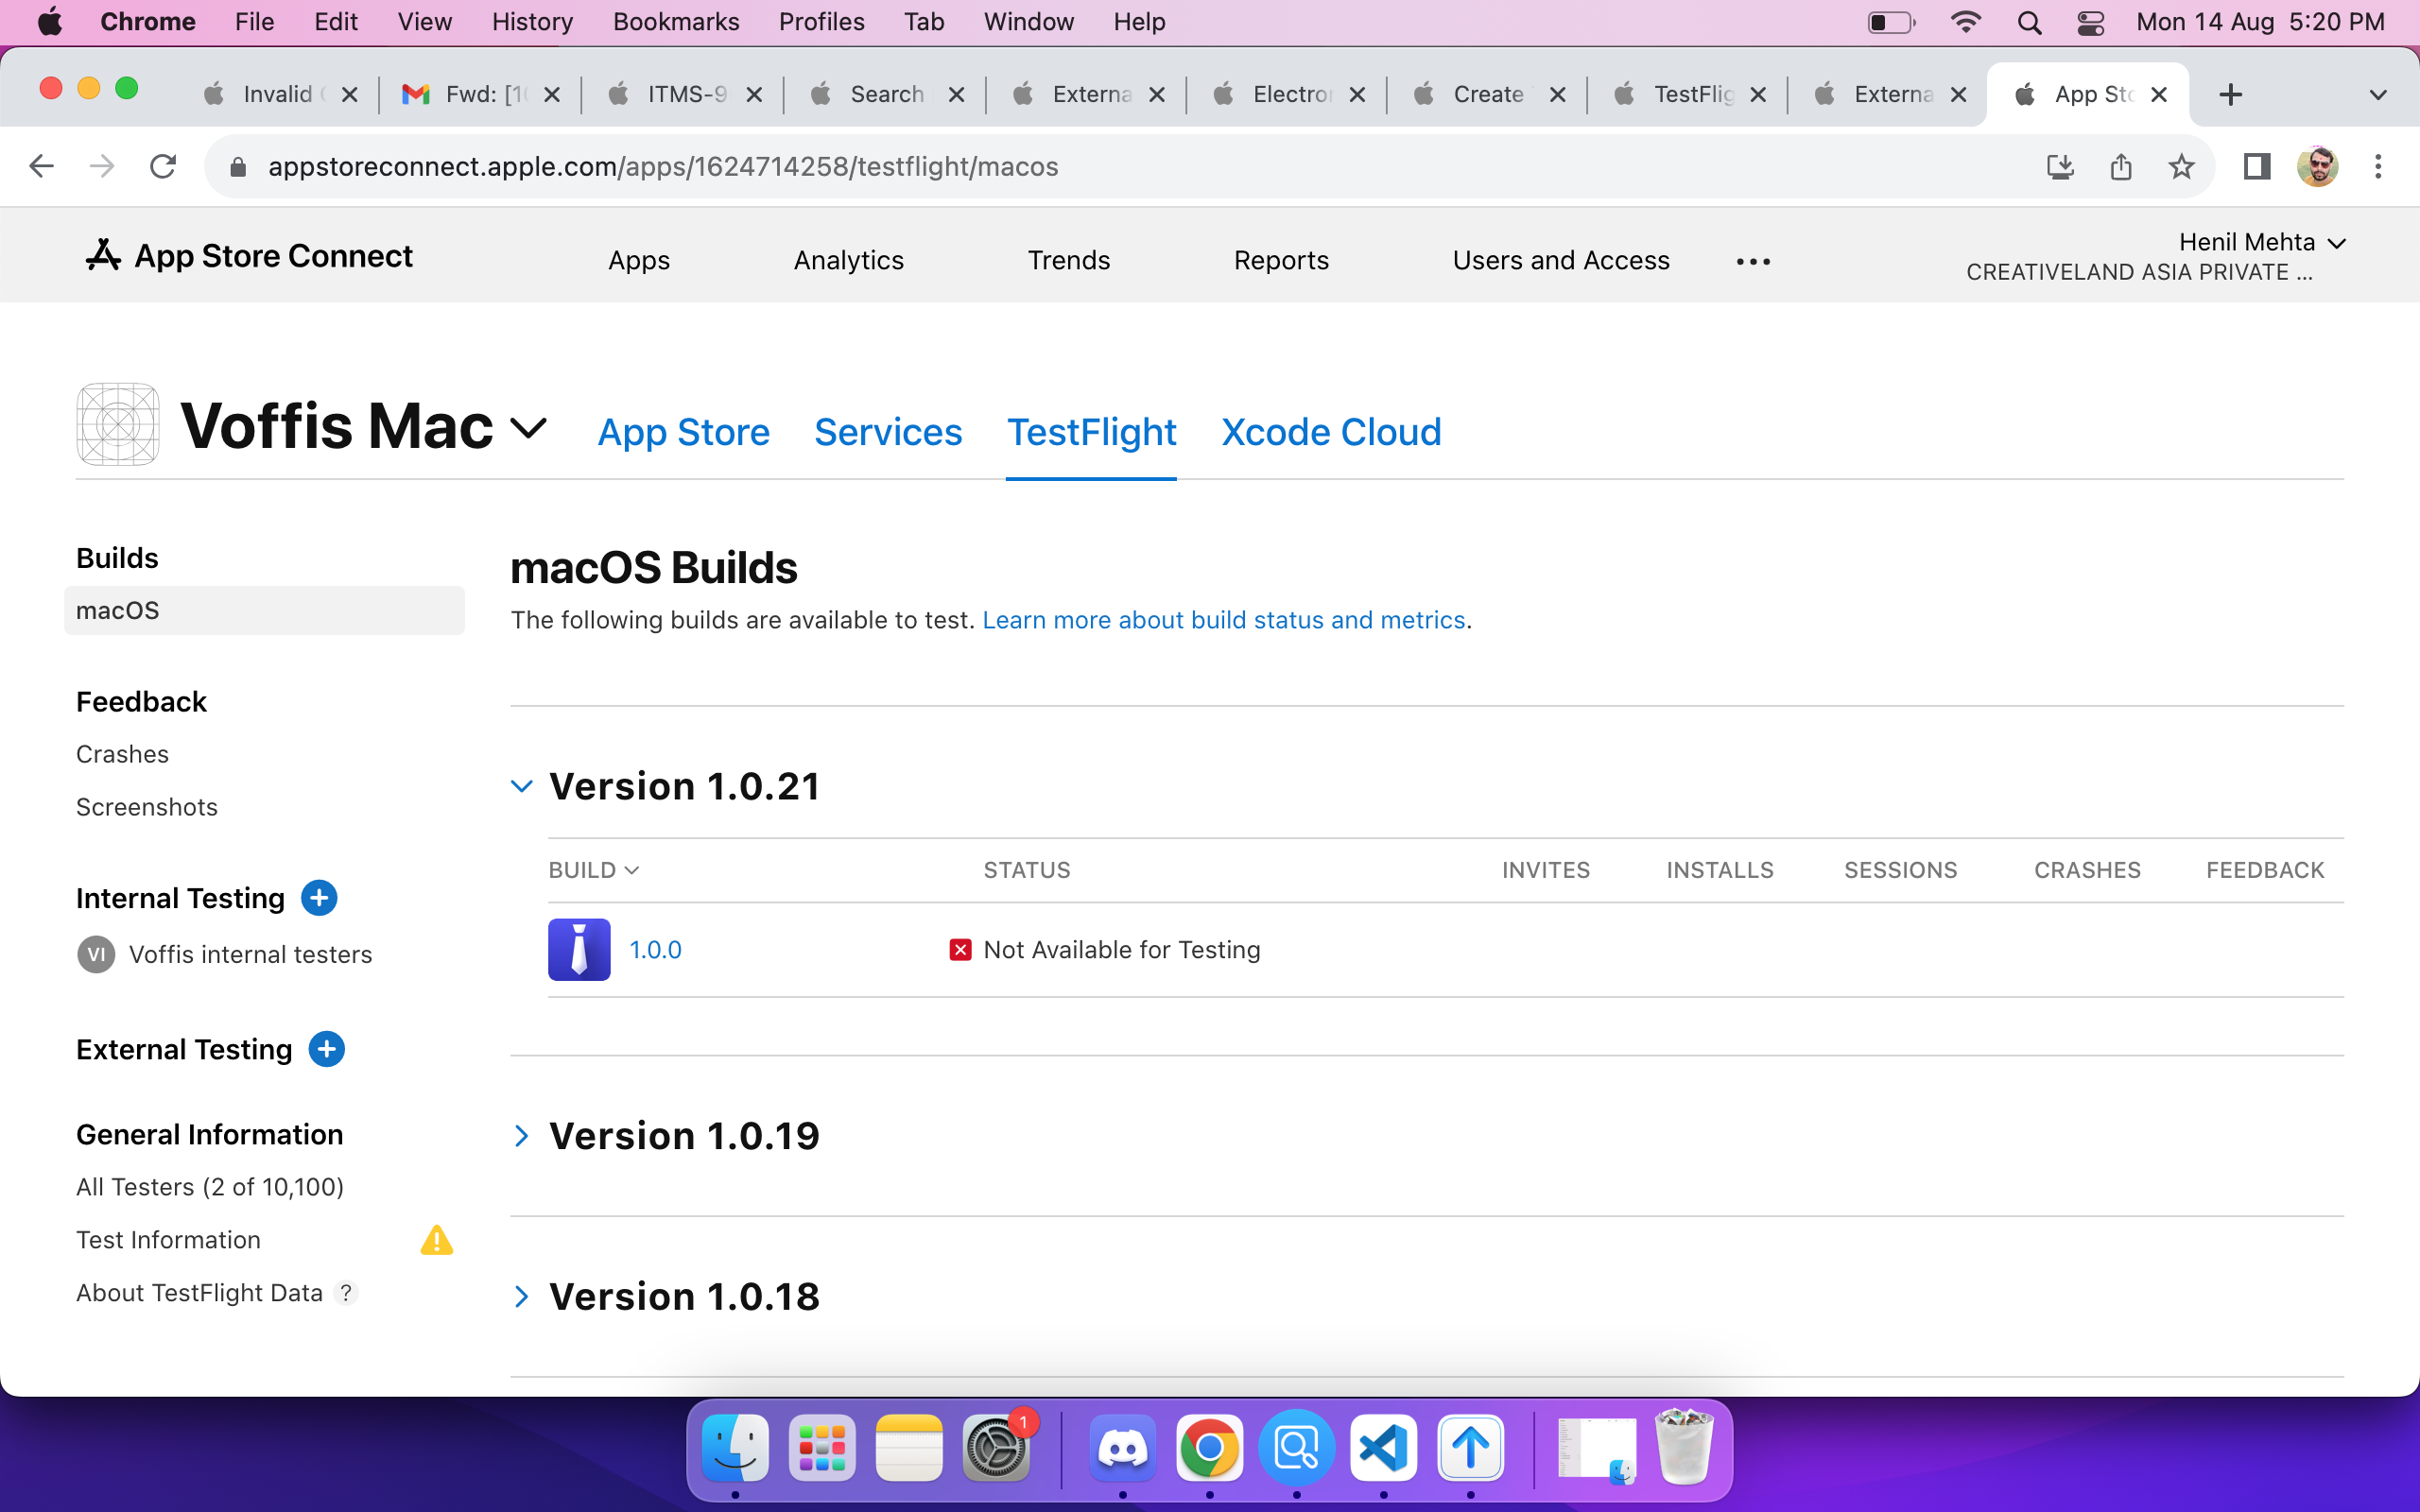Reload the current page
The image size is (2420, 1512).
163,166
